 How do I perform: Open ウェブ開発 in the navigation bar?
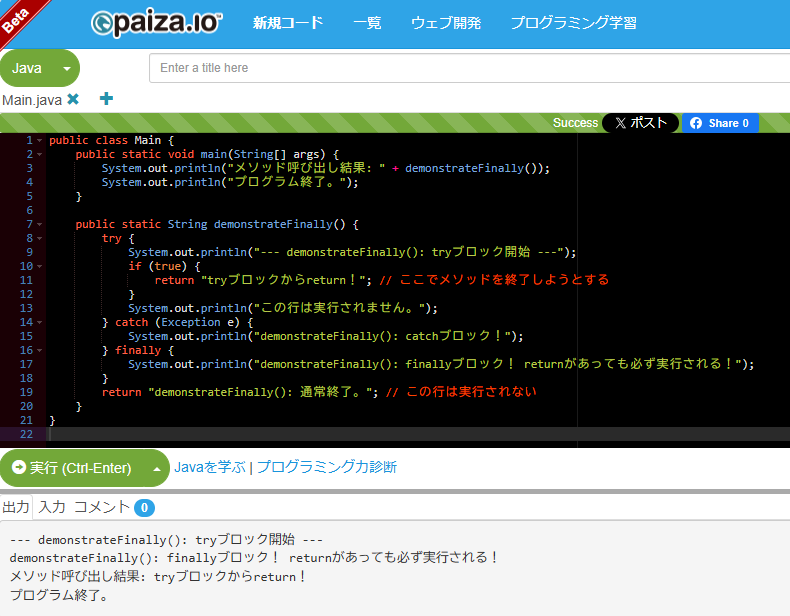[446, 23]
